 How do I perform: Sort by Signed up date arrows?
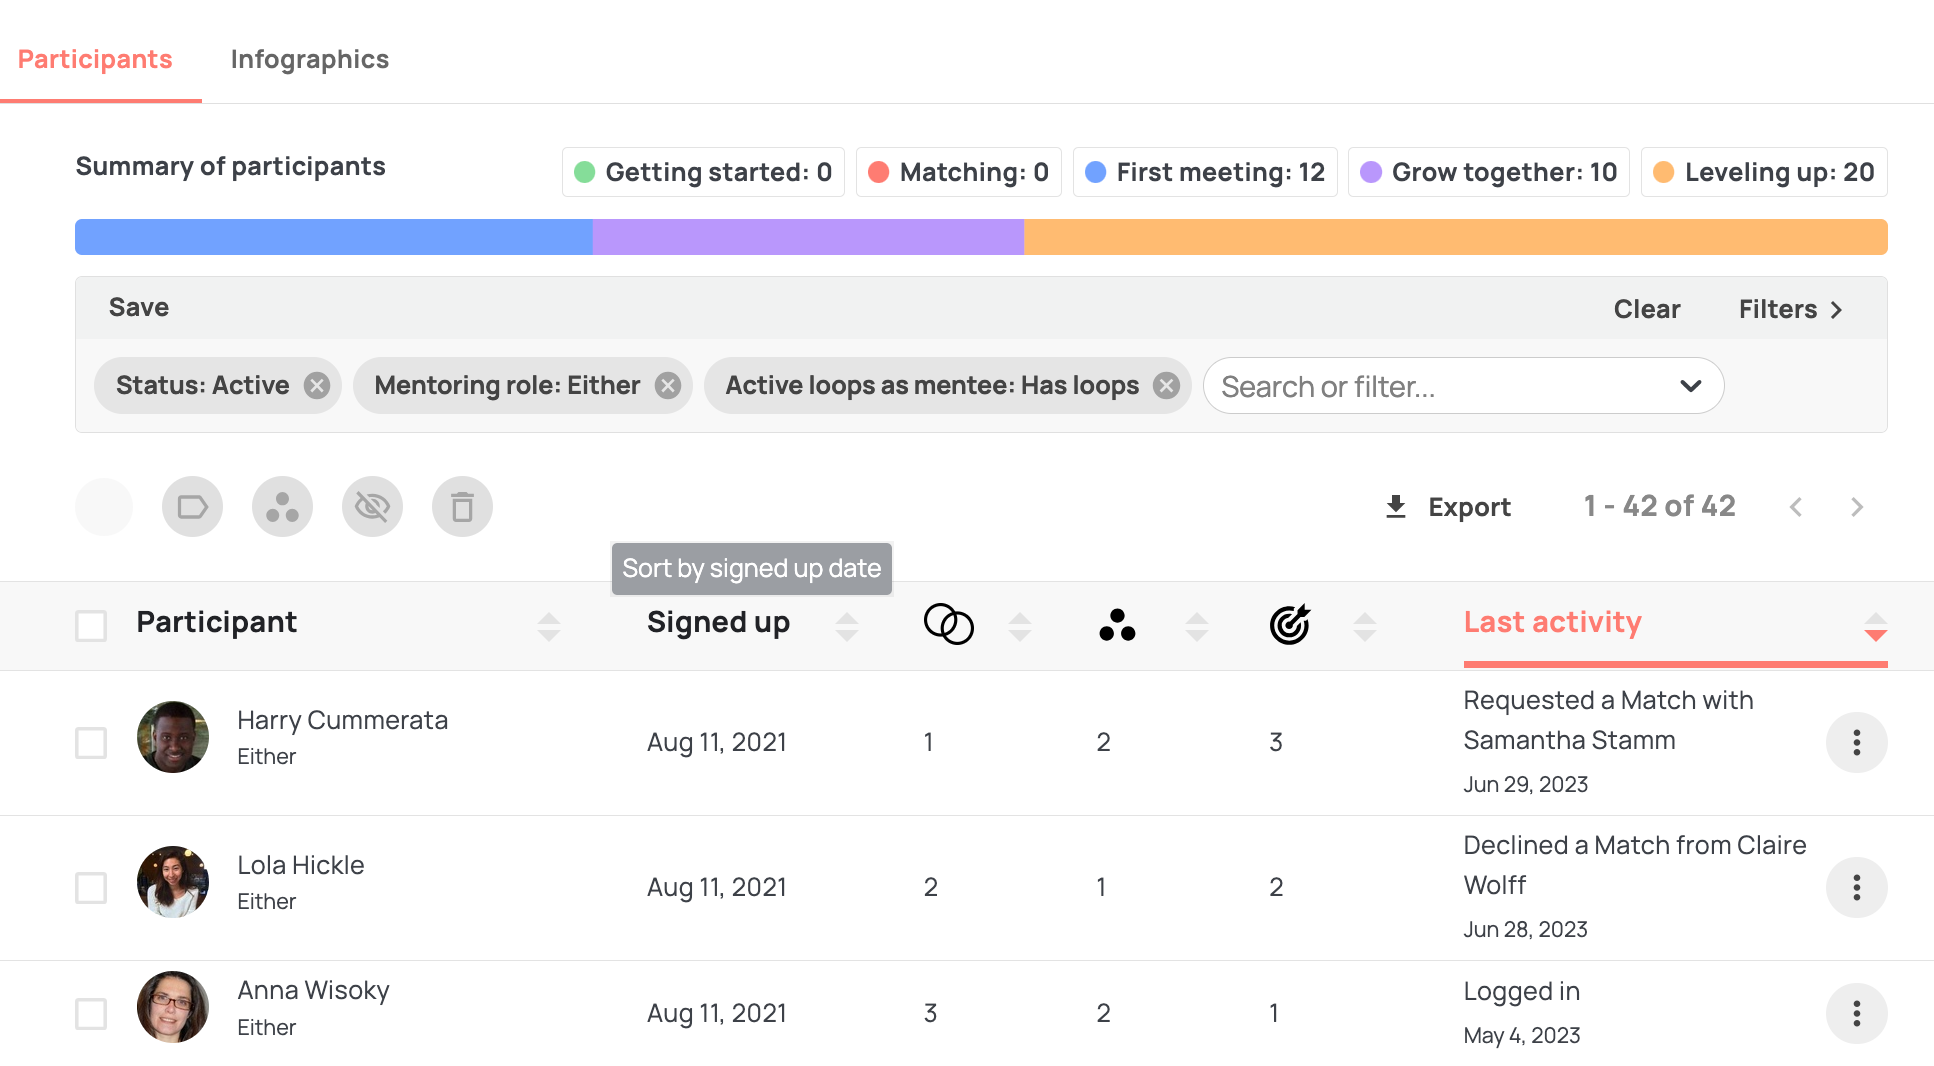coord(847,626)
